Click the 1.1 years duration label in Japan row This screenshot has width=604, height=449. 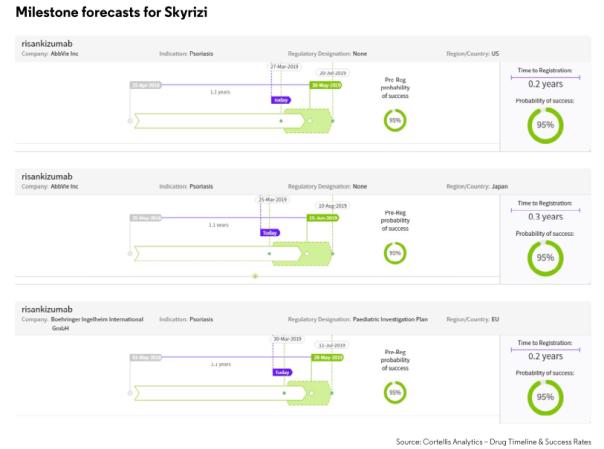pos(219,225)
